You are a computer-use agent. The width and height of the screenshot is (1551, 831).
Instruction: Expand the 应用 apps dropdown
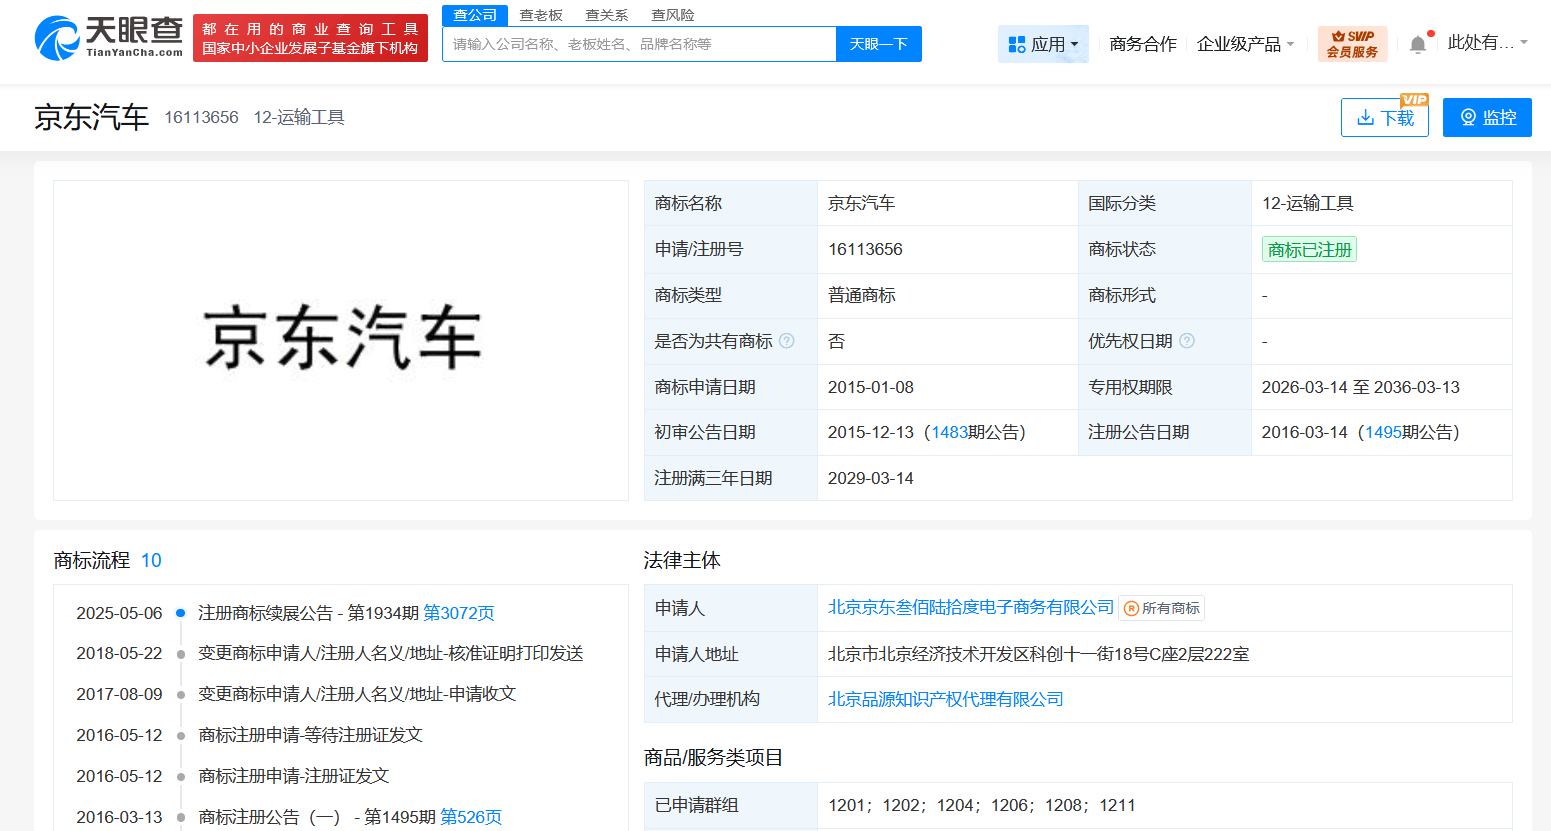tap(1043, 44)
